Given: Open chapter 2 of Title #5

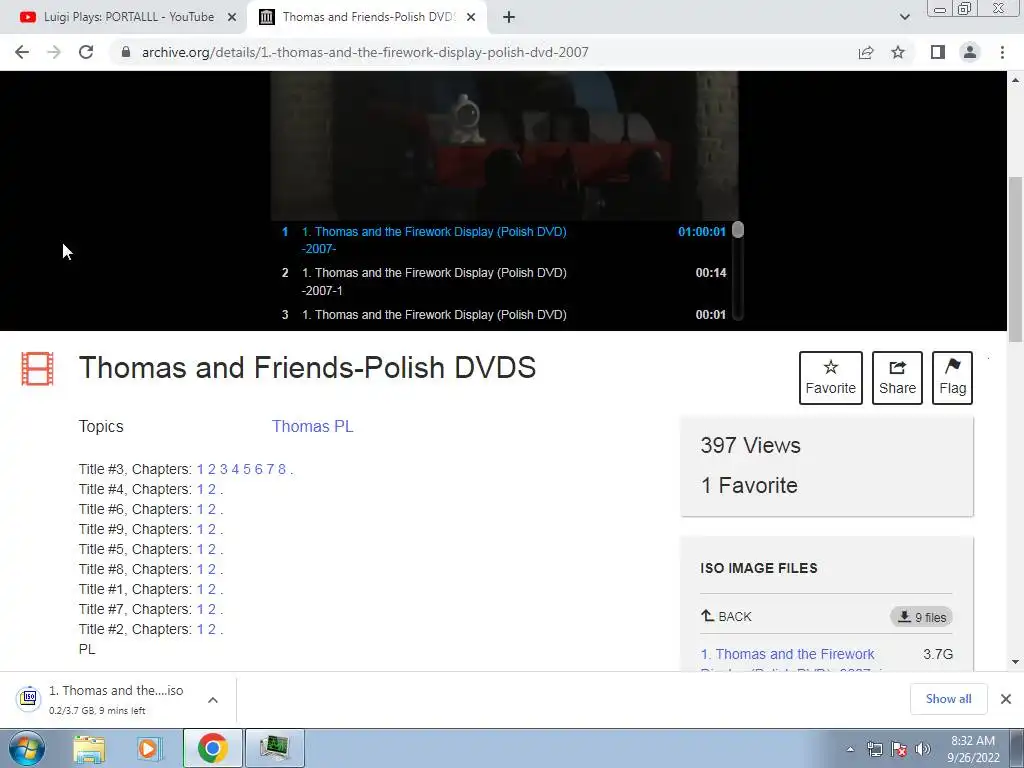Looking at the screenshot, I should point(212,549).
